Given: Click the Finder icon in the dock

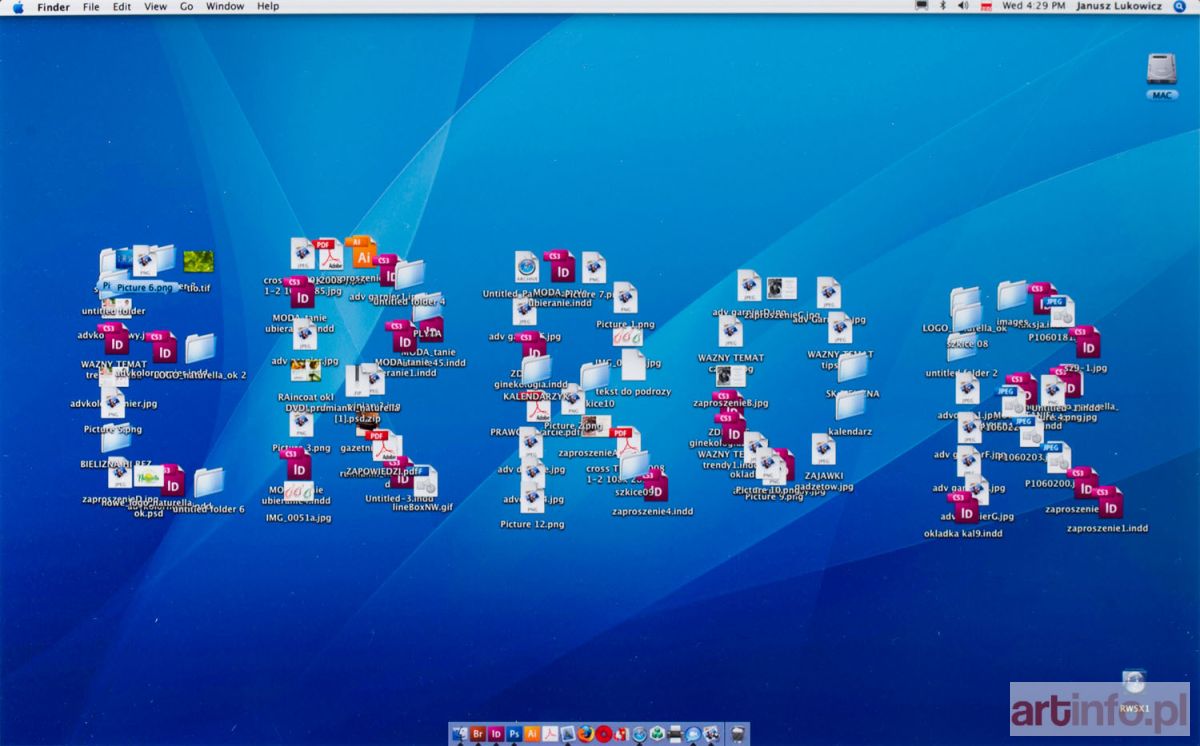Looking at the screenshot, I should tap(460, 734).
